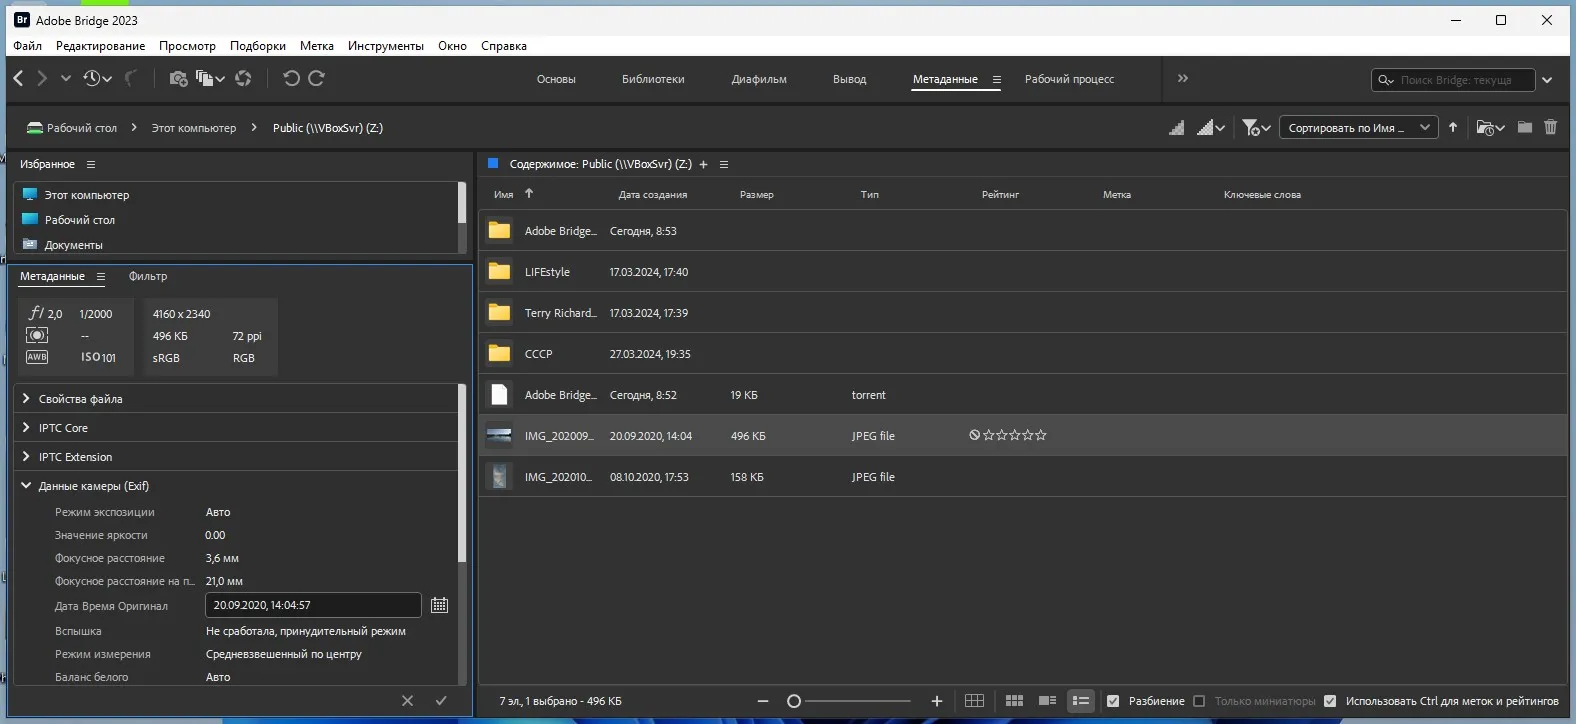1576x724 pixels.
Task: Click Этот компьютер in the breadcrumb path
Action: click(194, 128)
